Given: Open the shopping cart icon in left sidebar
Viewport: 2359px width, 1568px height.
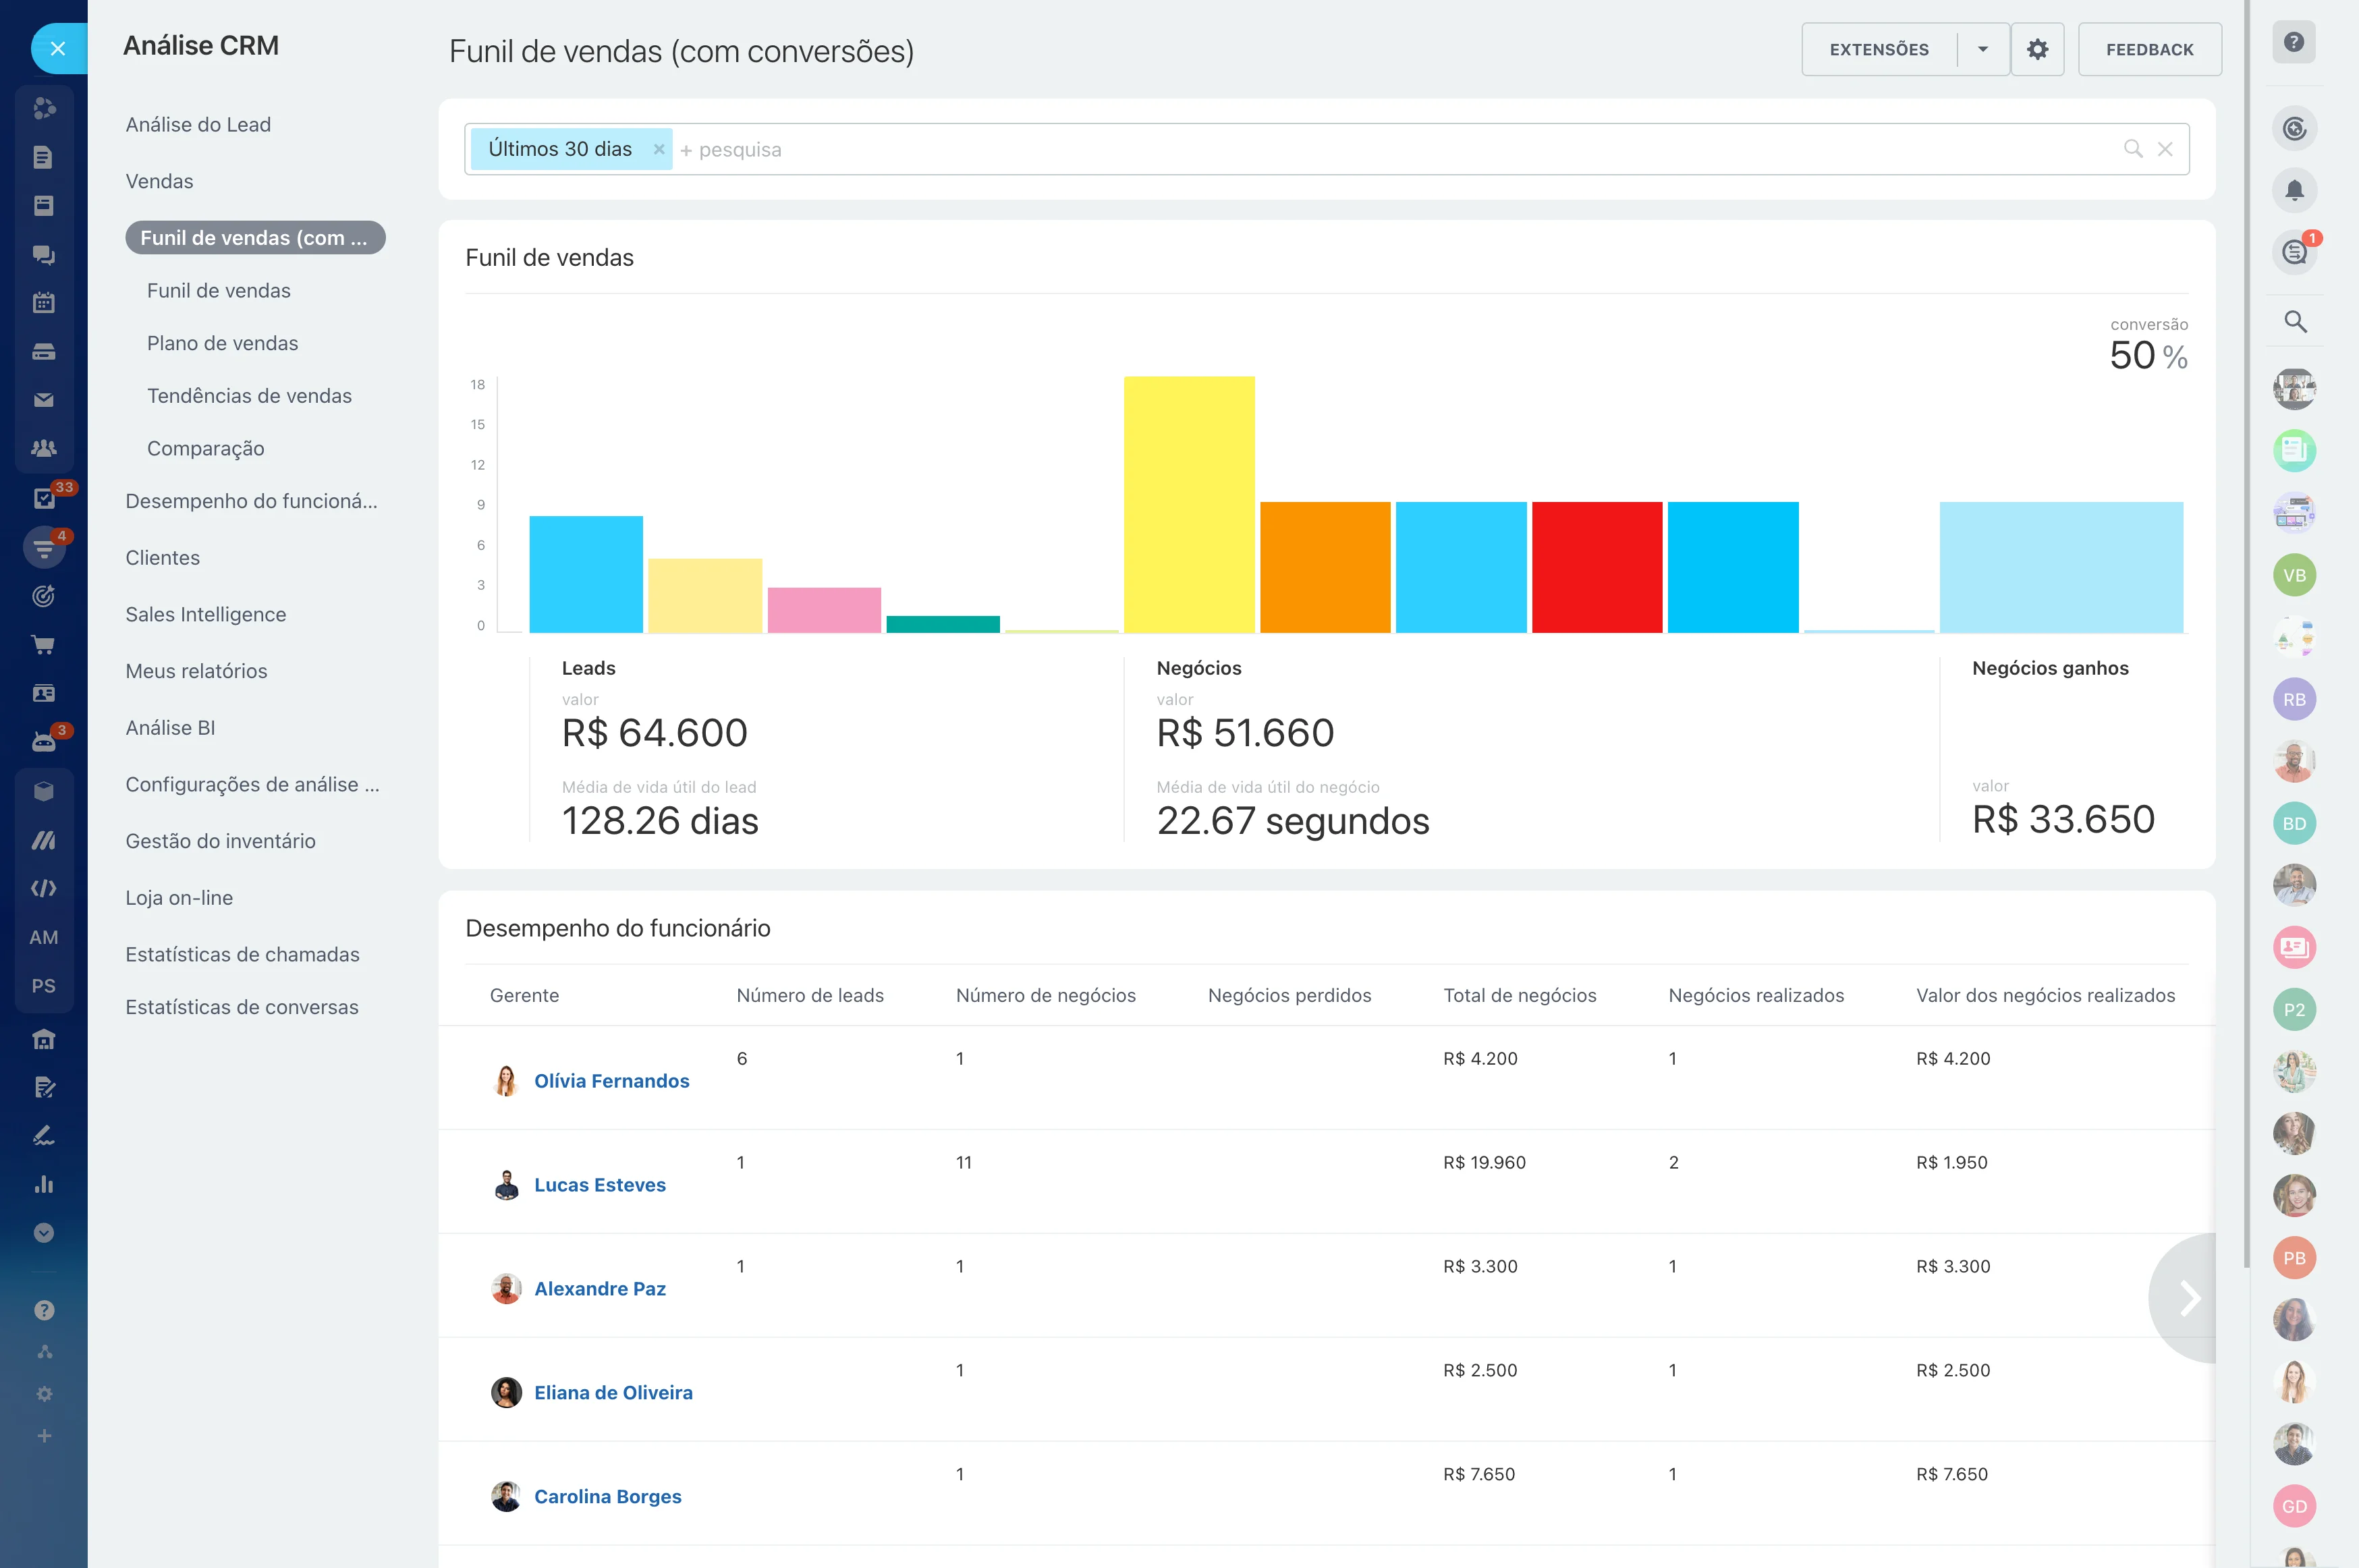Looking at the screenshot, I should [43, 645].
